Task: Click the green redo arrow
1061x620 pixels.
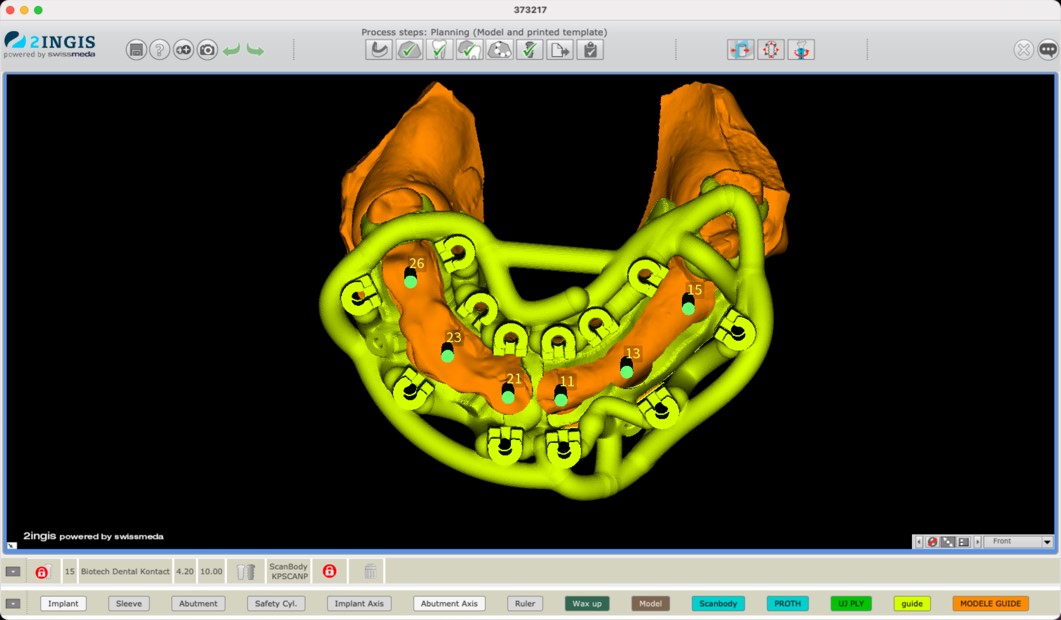Action: [x=255, y=49]
